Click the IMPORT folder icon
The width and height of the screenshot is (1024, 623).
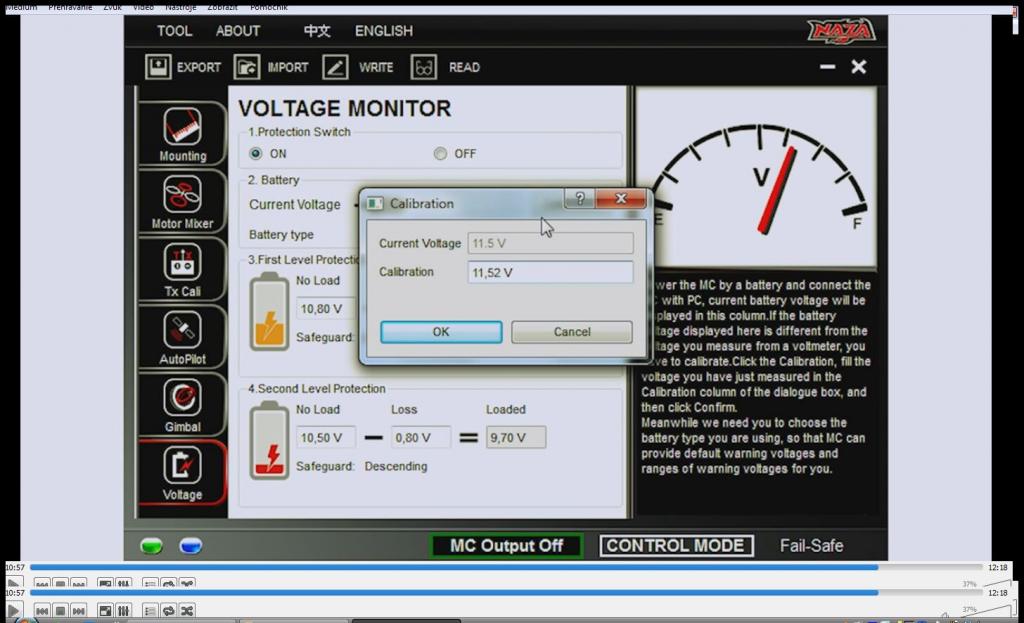coord(247,67)
